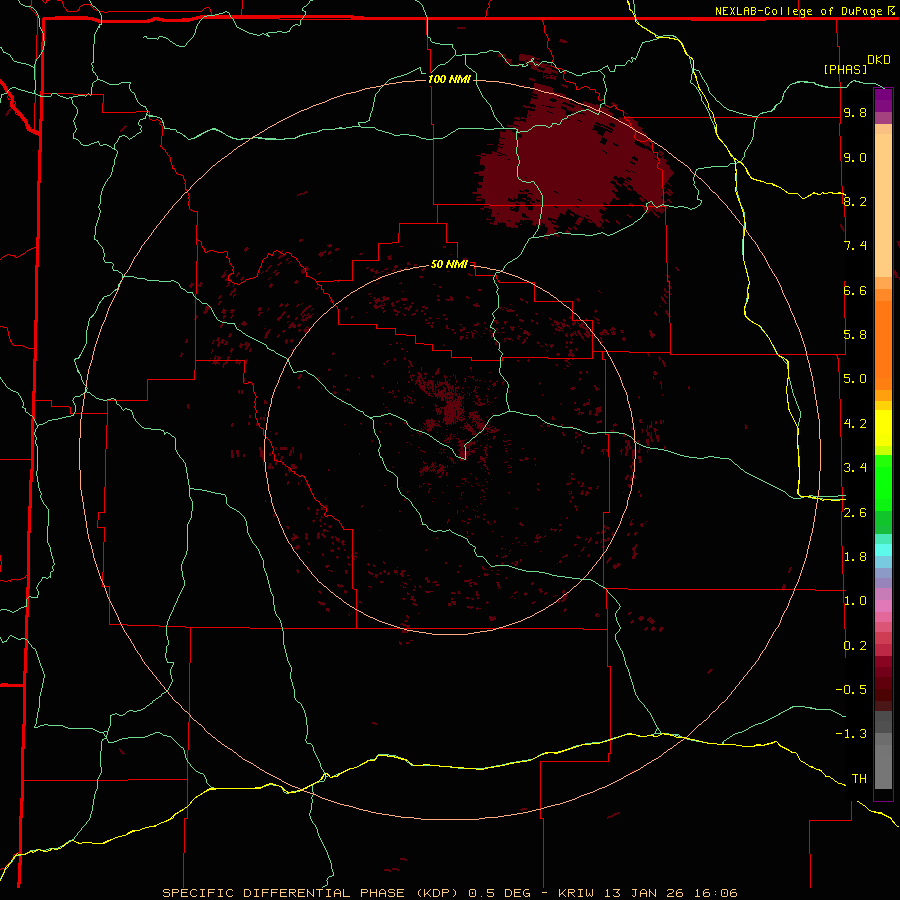
Task: Click the large dark red KDP echo region
Action: coord(574,164)
